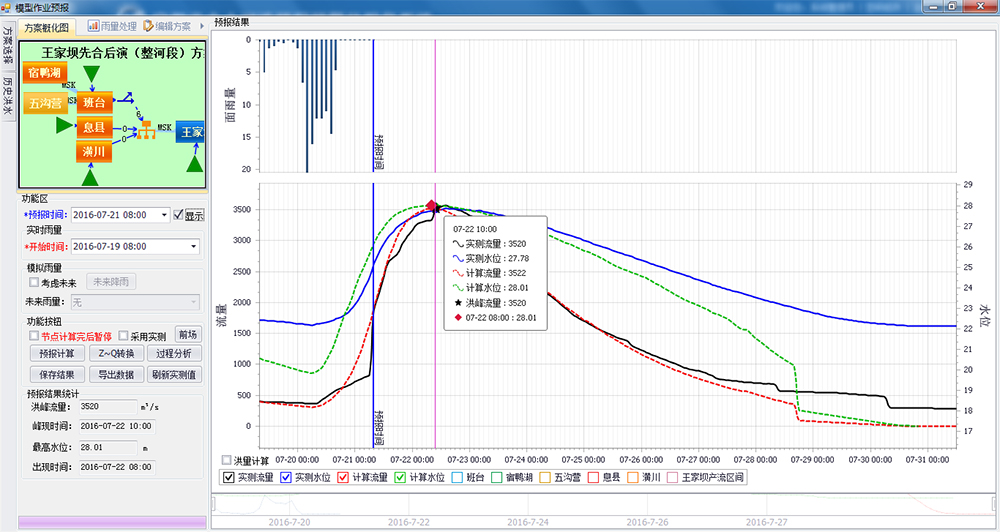Uncheck the 显示 checkbox

click(178, 215)
